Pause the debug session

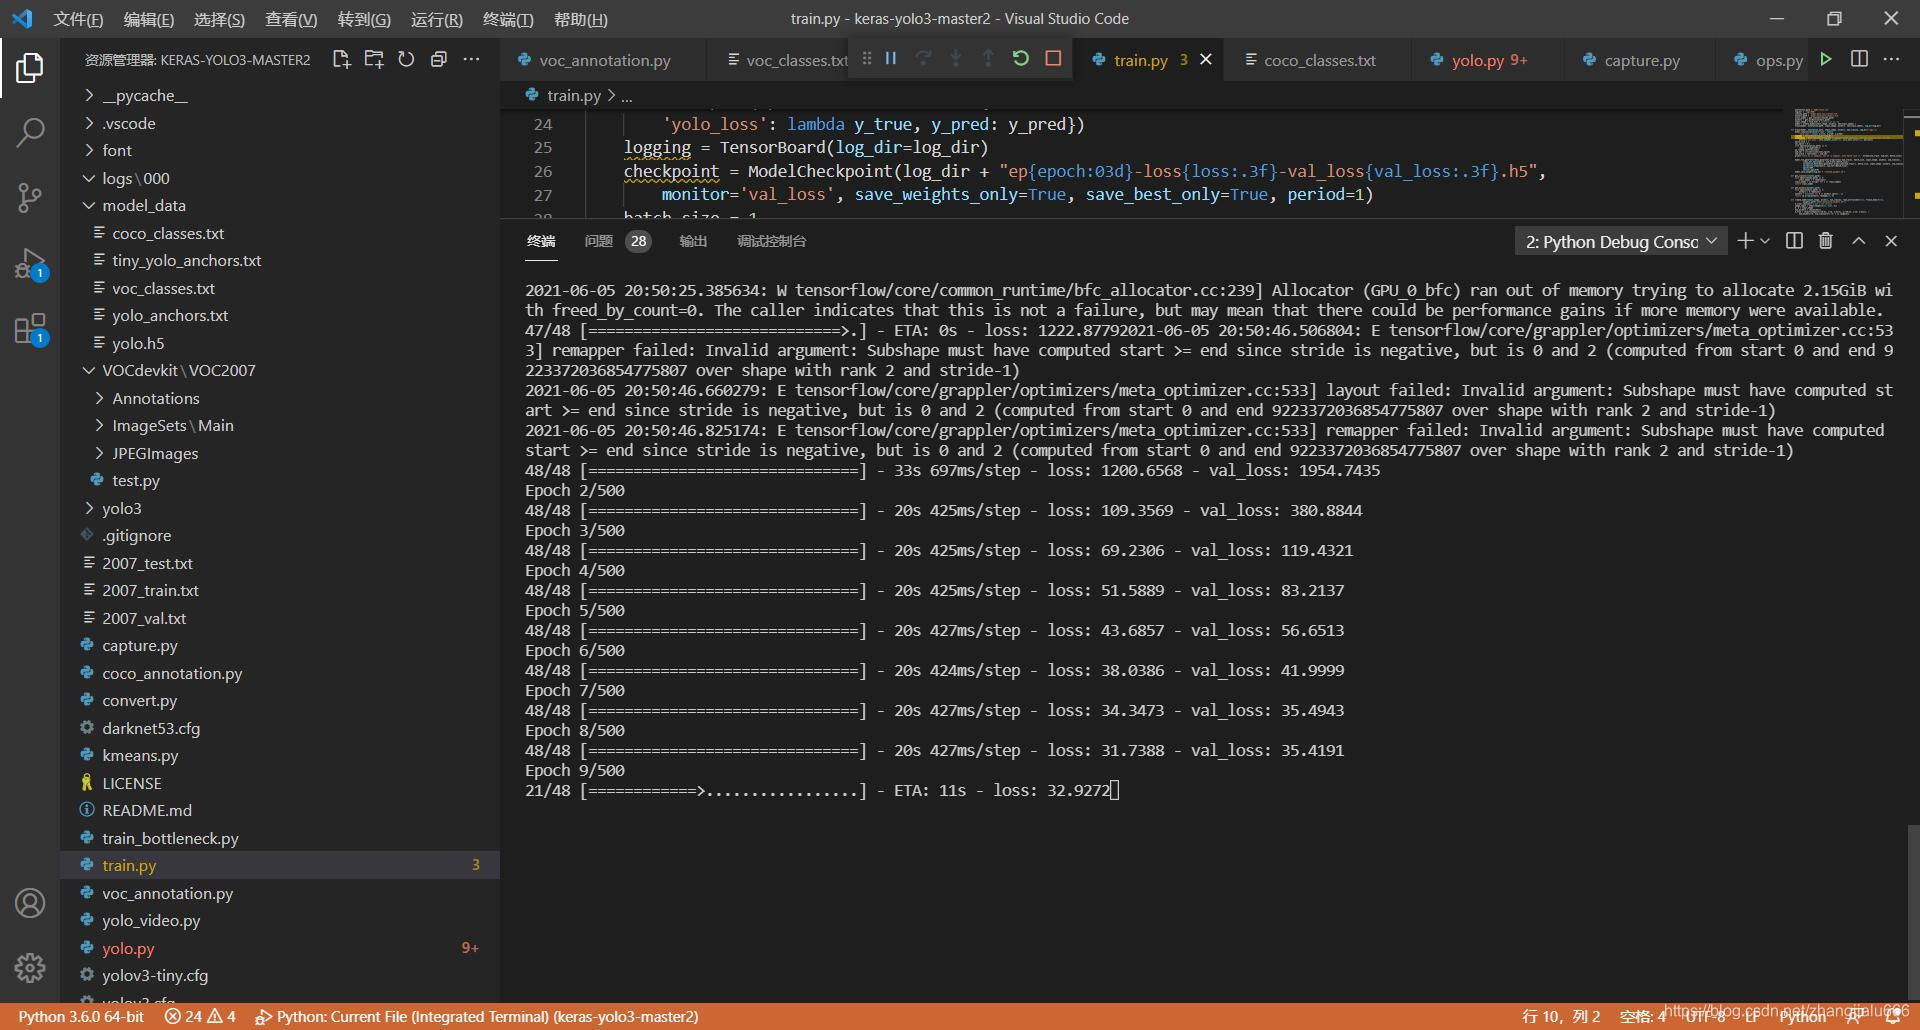890,58
